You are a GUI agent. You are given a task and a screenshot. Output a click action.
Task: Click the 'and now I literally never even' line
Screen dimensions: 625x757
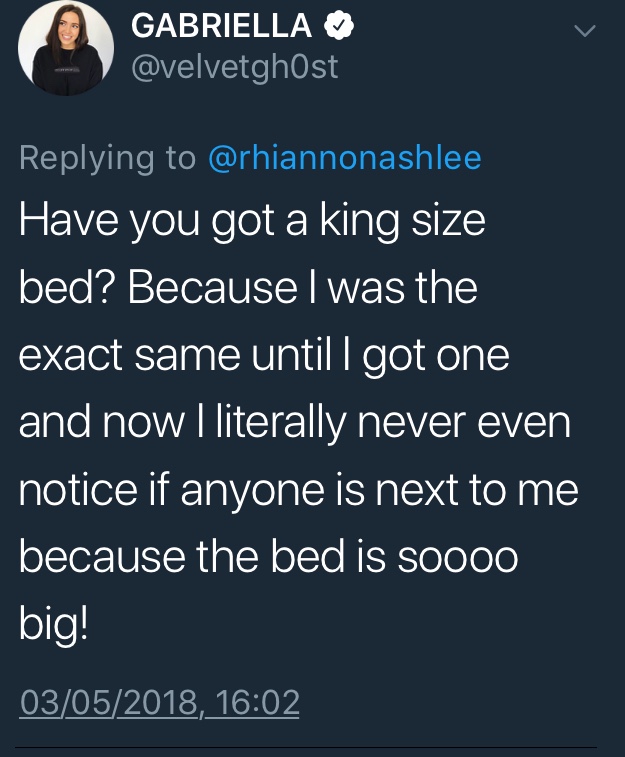[294, 424]
